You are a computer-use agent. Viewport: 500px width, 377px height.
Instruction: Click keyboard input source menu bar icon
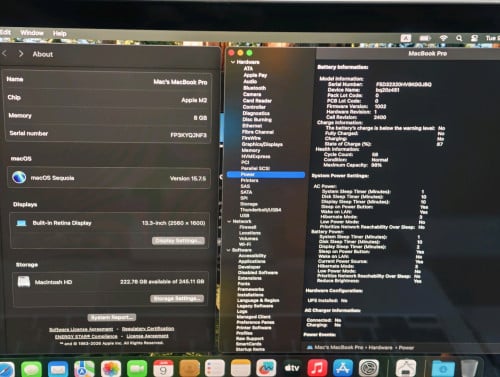(x=406, y=38)
